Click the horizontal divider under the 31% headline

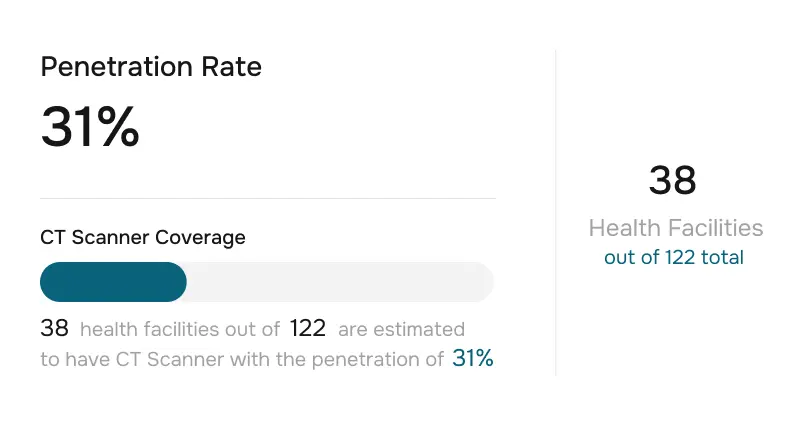[268, 198]
